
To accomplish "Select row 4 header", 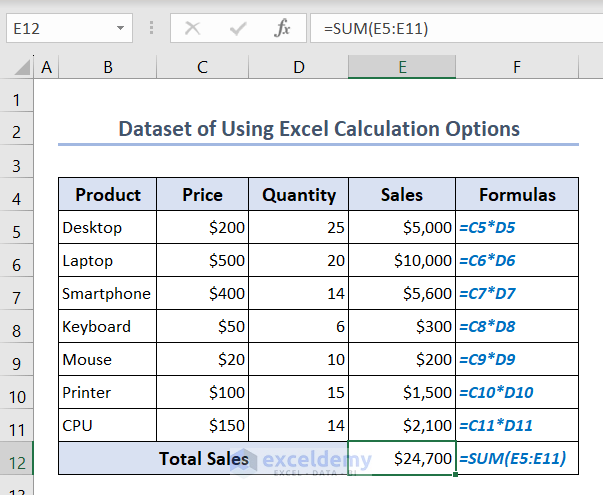I will click(x=17, y=195).
